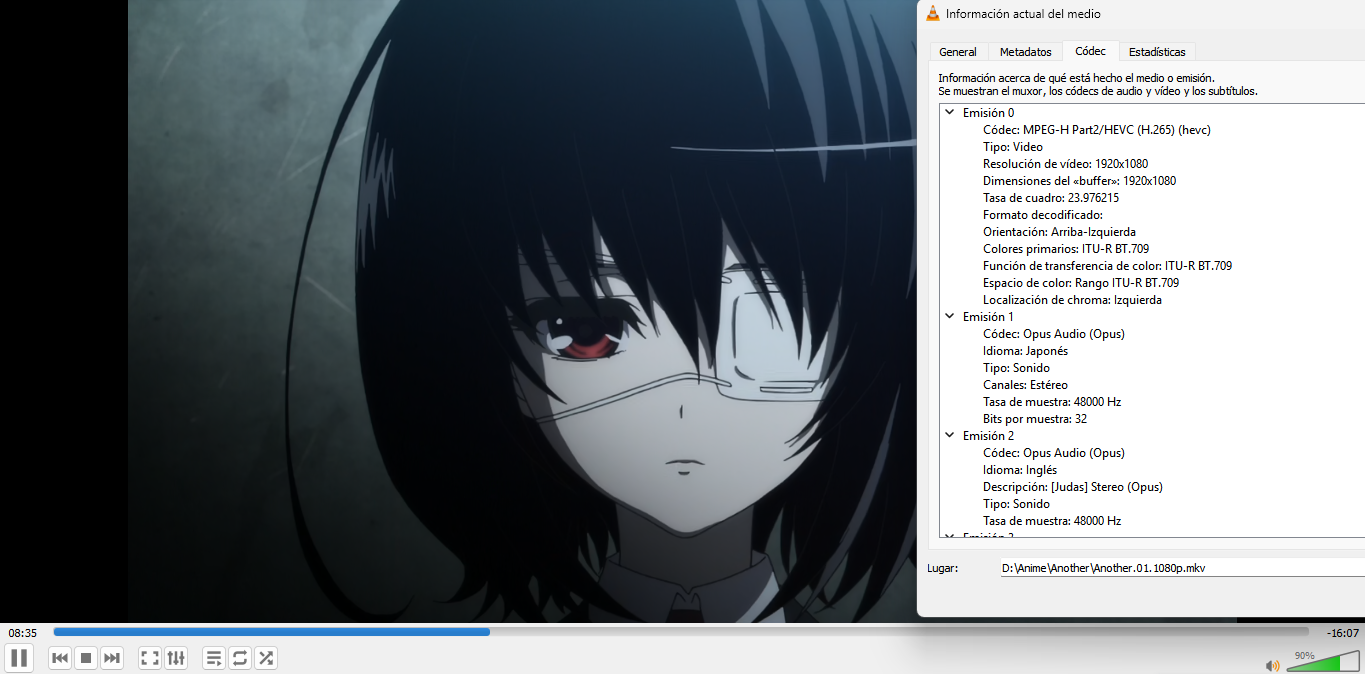Collapse the Emisión 2 tree node
The height and width of the screenshot is (674, 1365).
(949, 436)
